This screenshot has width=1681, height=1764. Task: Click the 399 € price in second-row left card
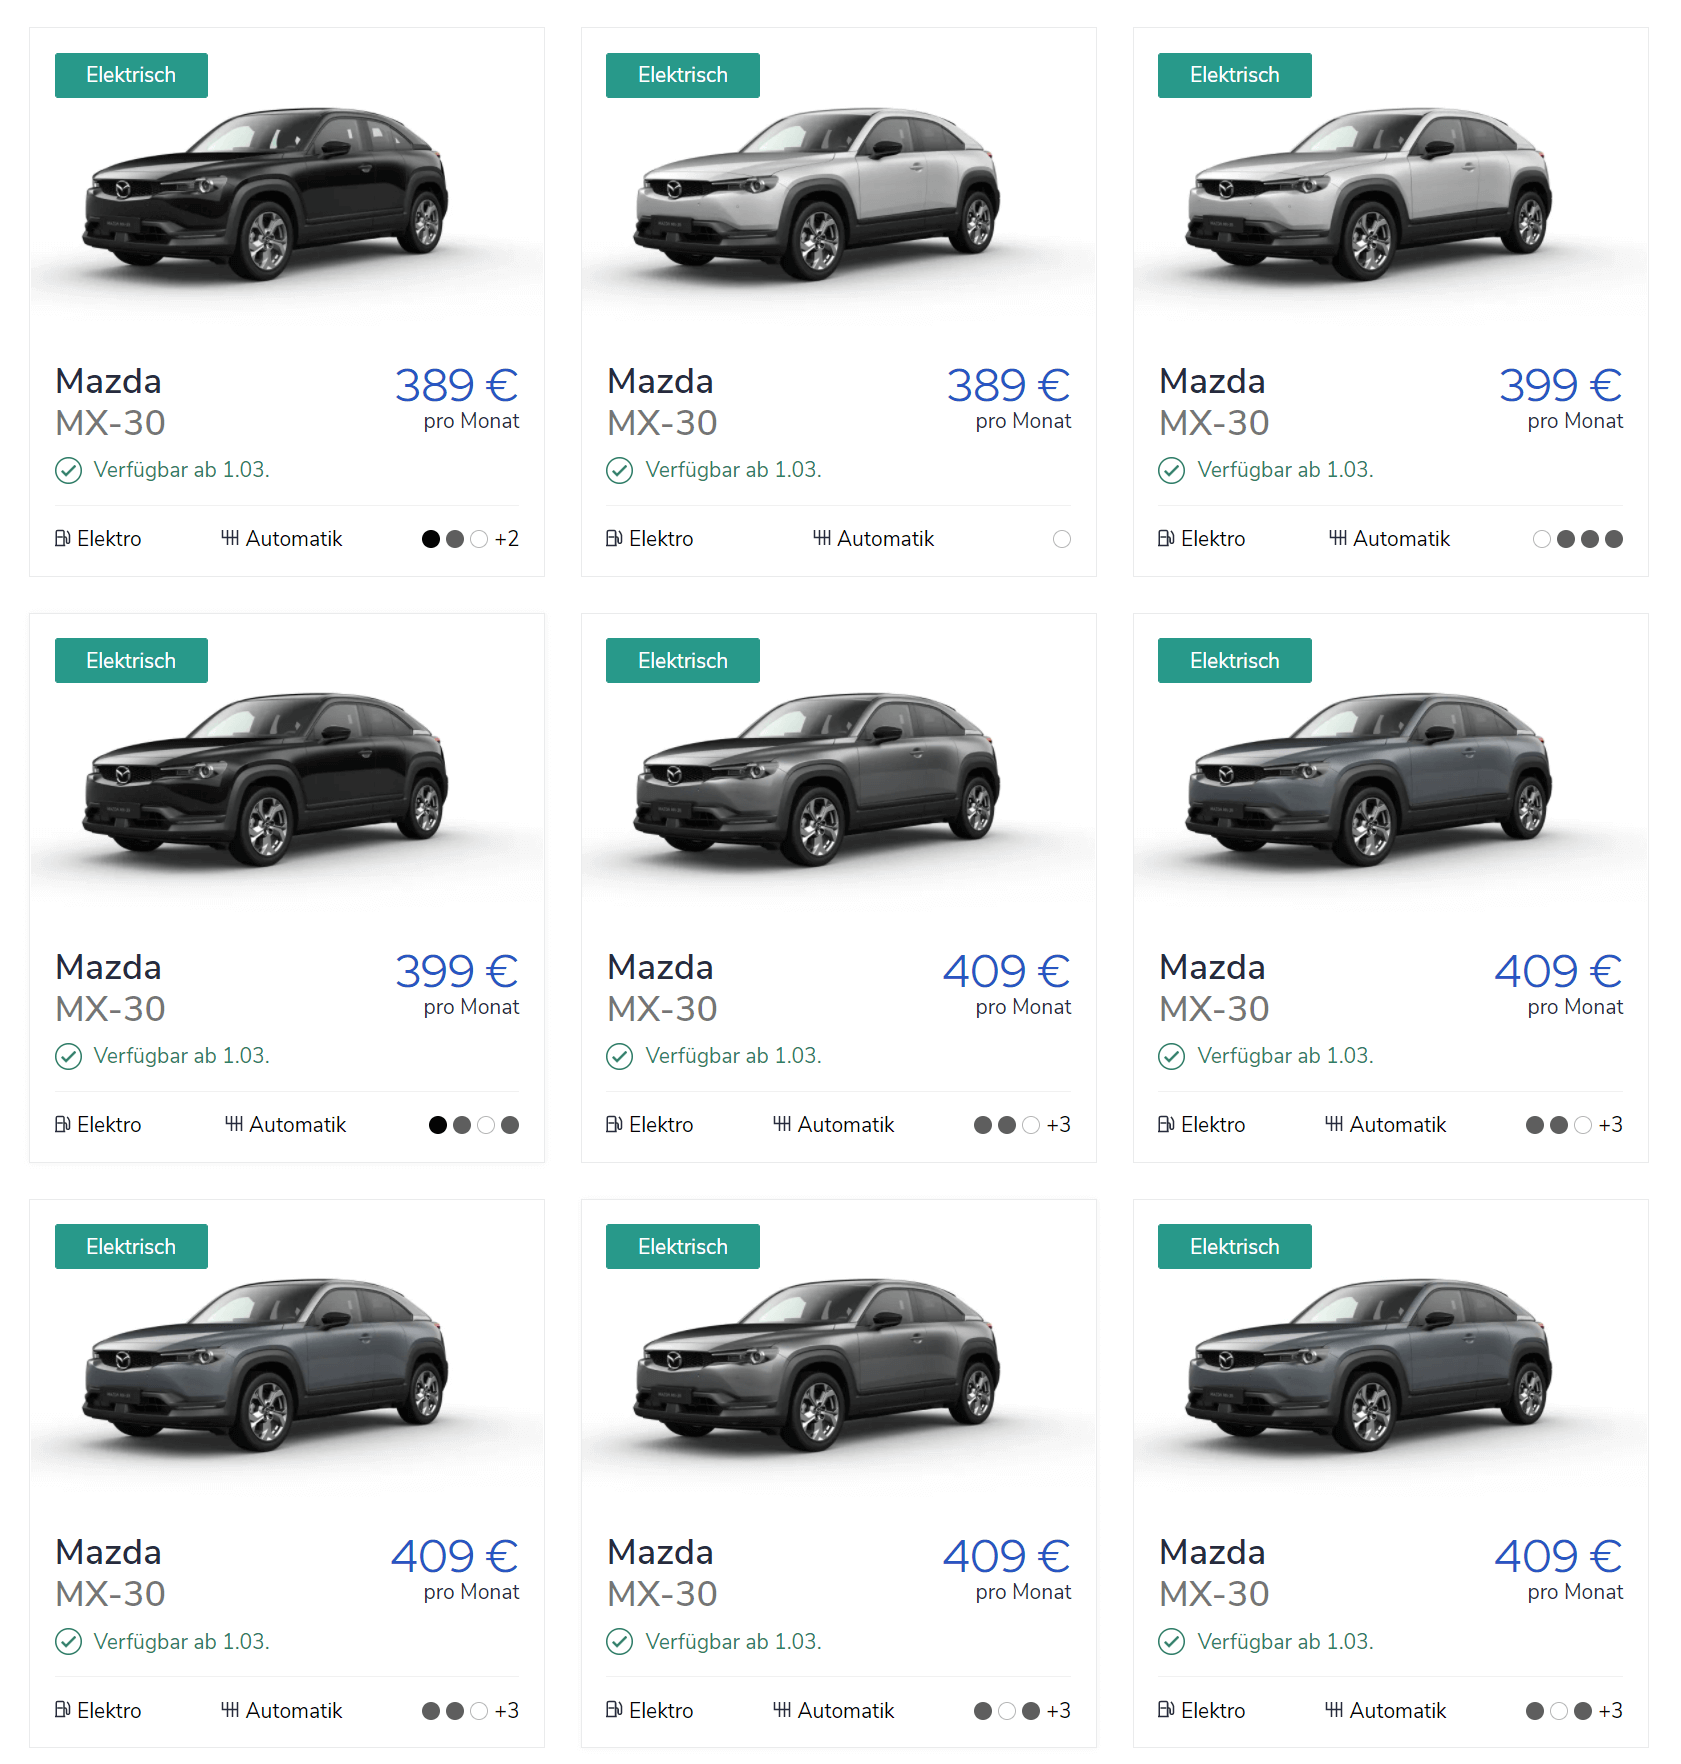456,970
